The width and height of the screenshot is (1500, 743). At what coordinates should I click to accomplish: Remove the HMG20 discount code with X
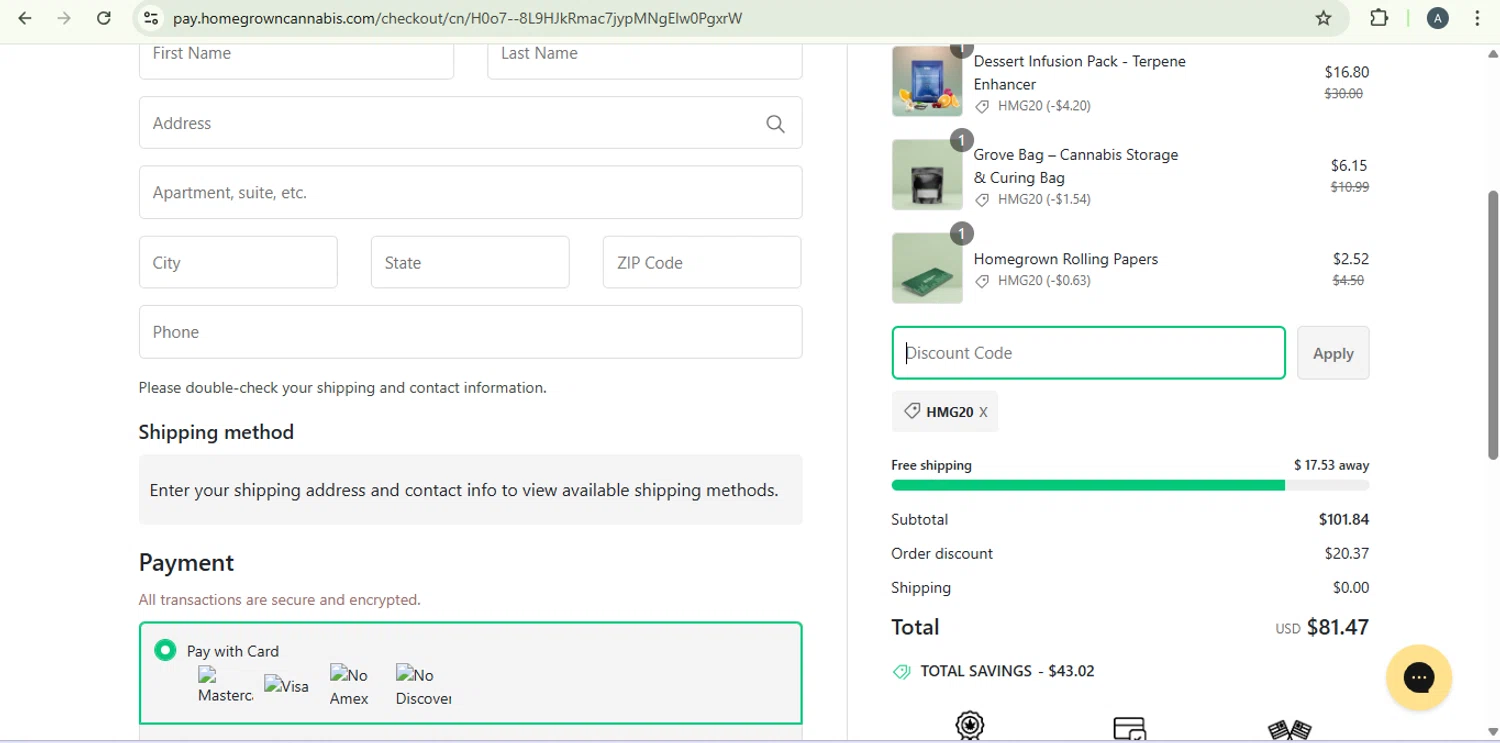983,412
